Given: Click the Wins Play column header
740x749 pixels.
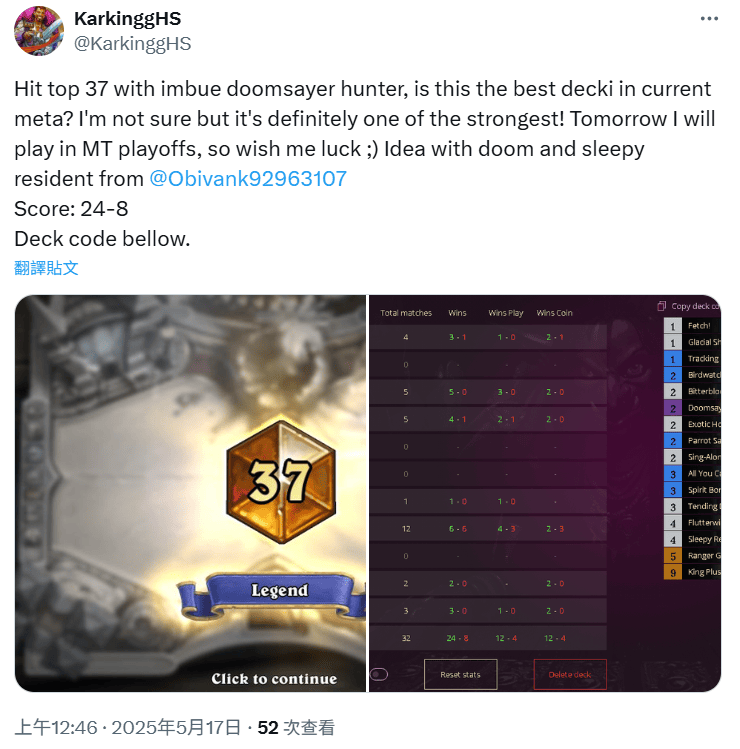Looking at the screenshot, I should [x=505, y=313].
